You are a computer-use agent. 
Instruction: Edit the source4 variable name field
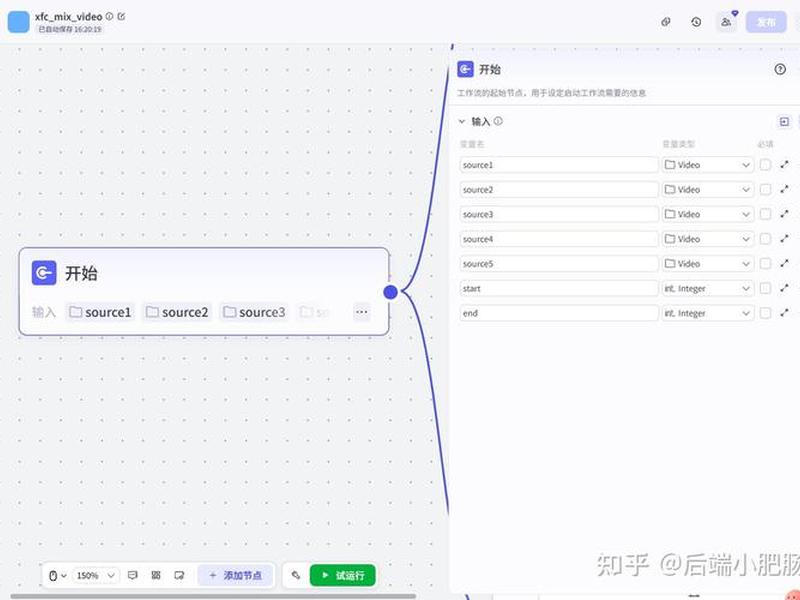pos(559,239)
